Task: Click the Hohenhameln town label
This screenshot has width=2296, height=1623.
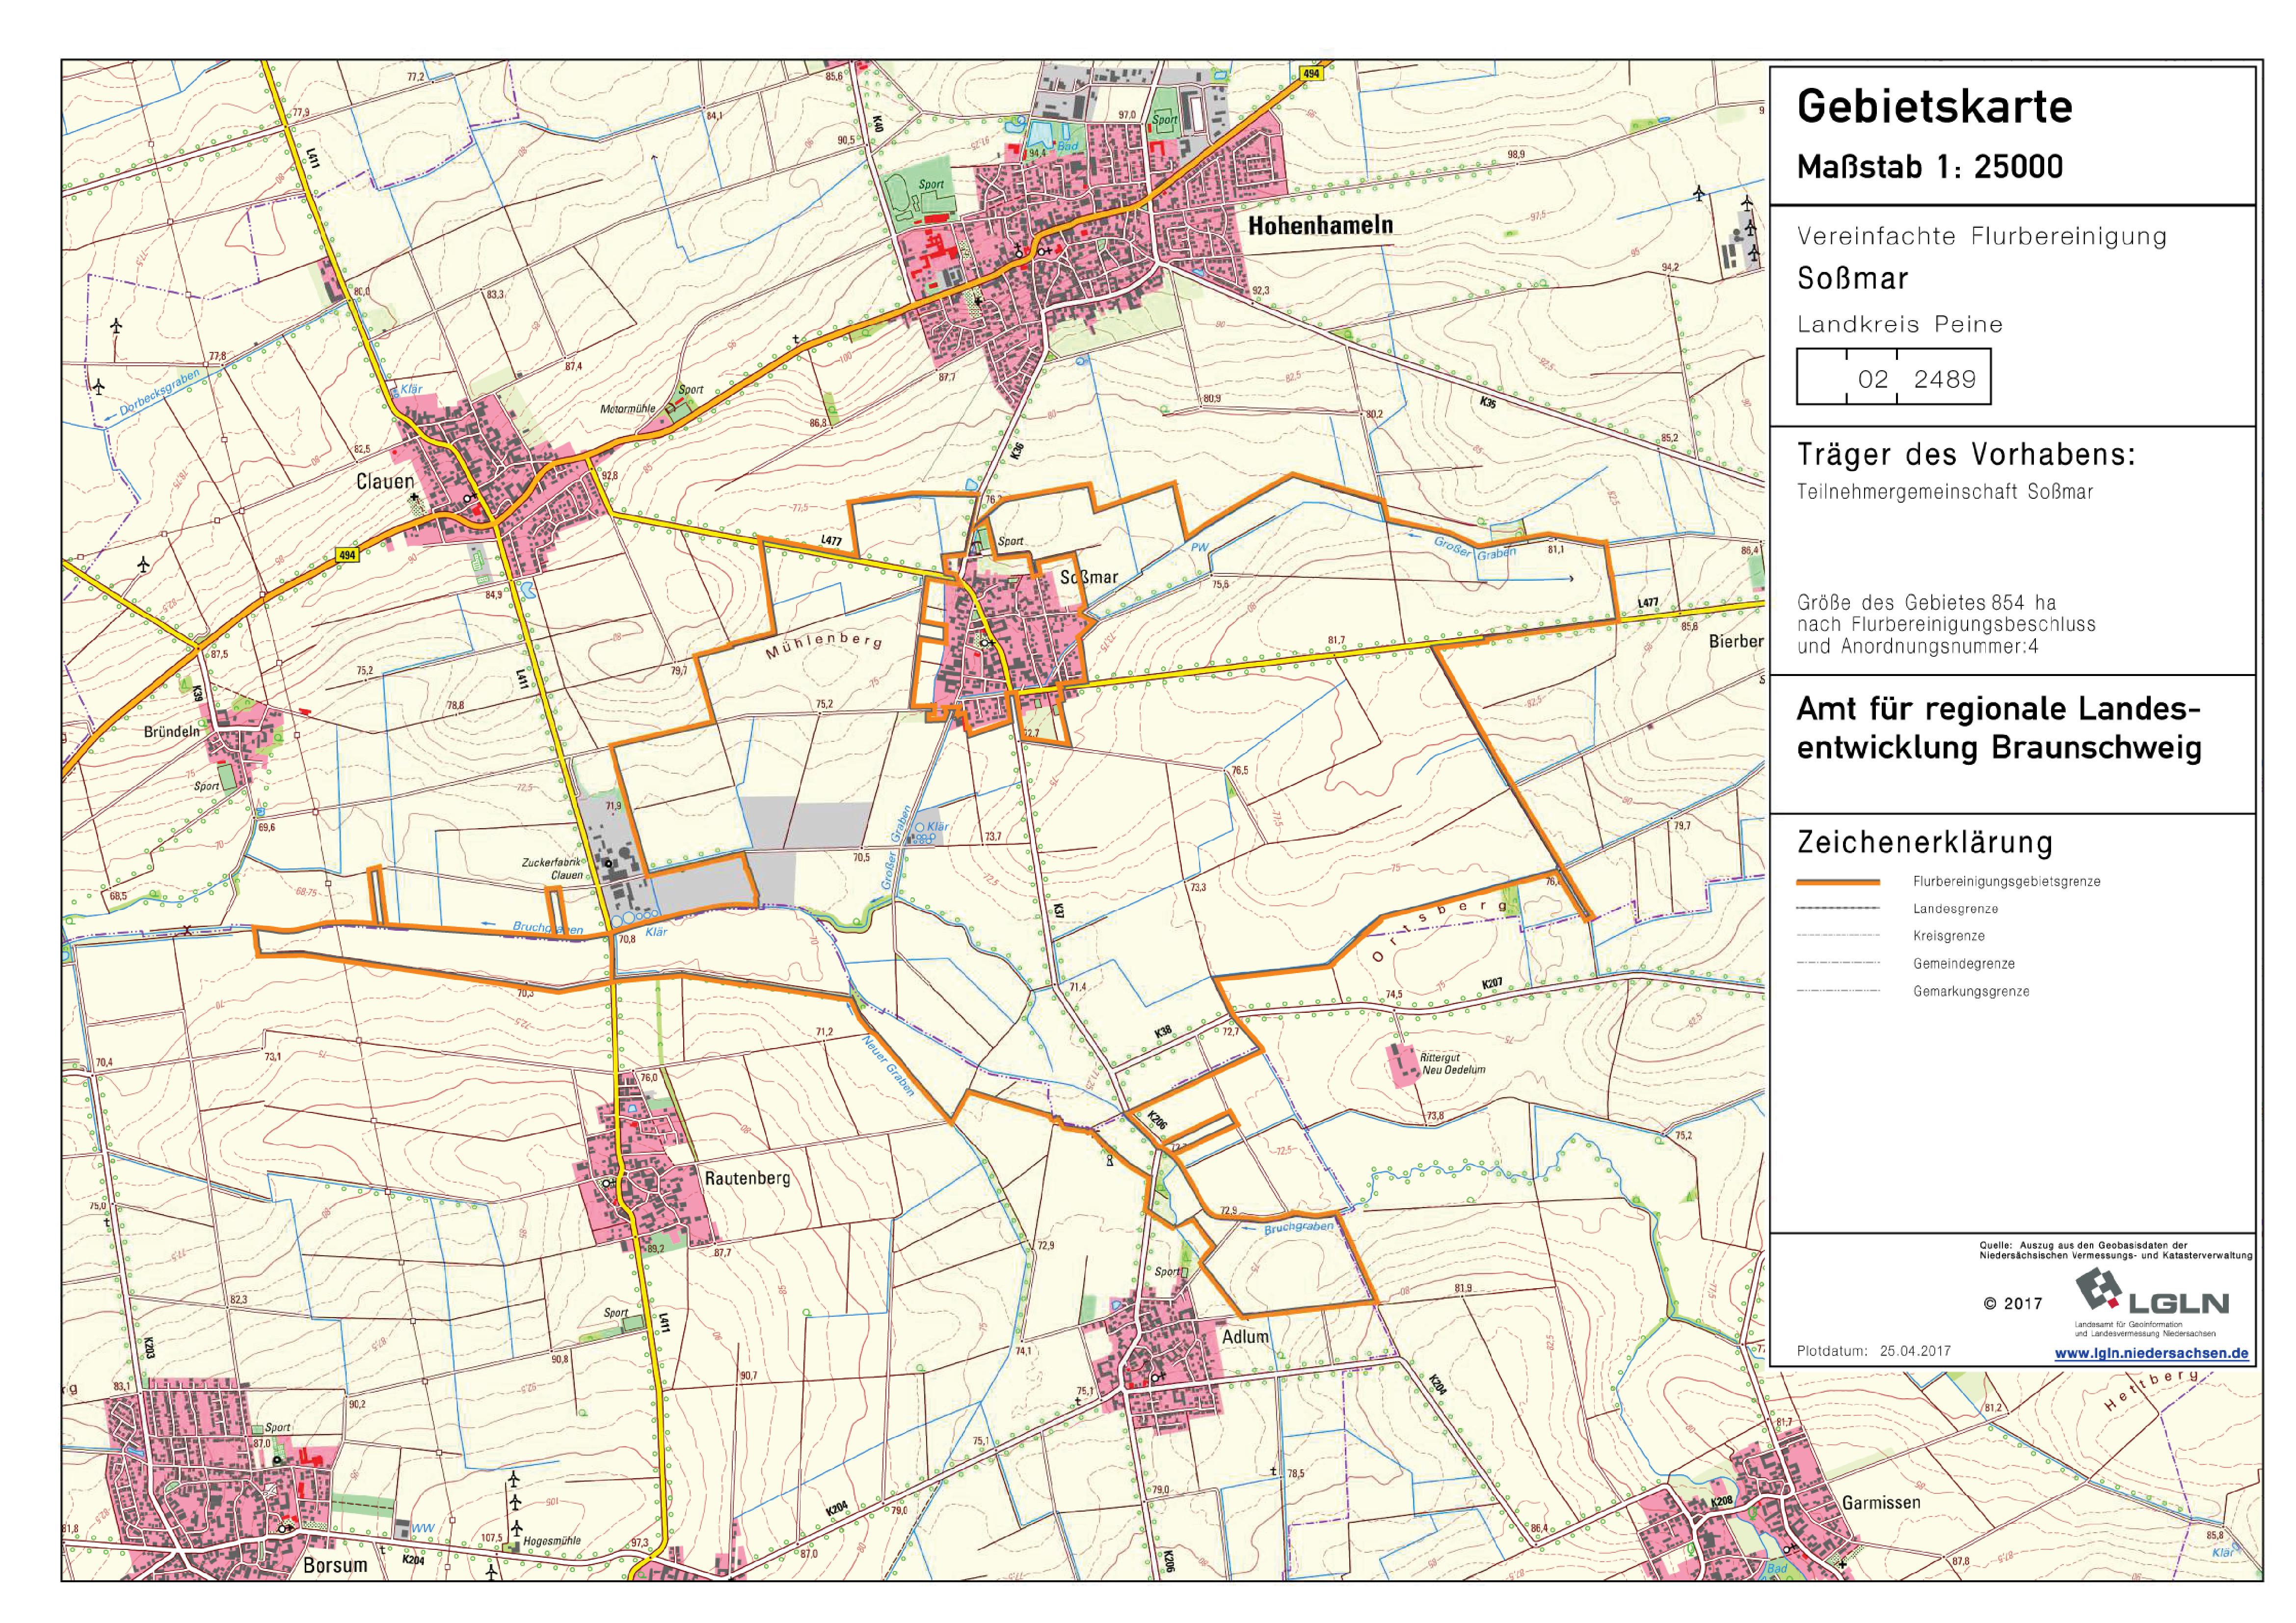Action: pyautogui.click(x=1320, y=226)
